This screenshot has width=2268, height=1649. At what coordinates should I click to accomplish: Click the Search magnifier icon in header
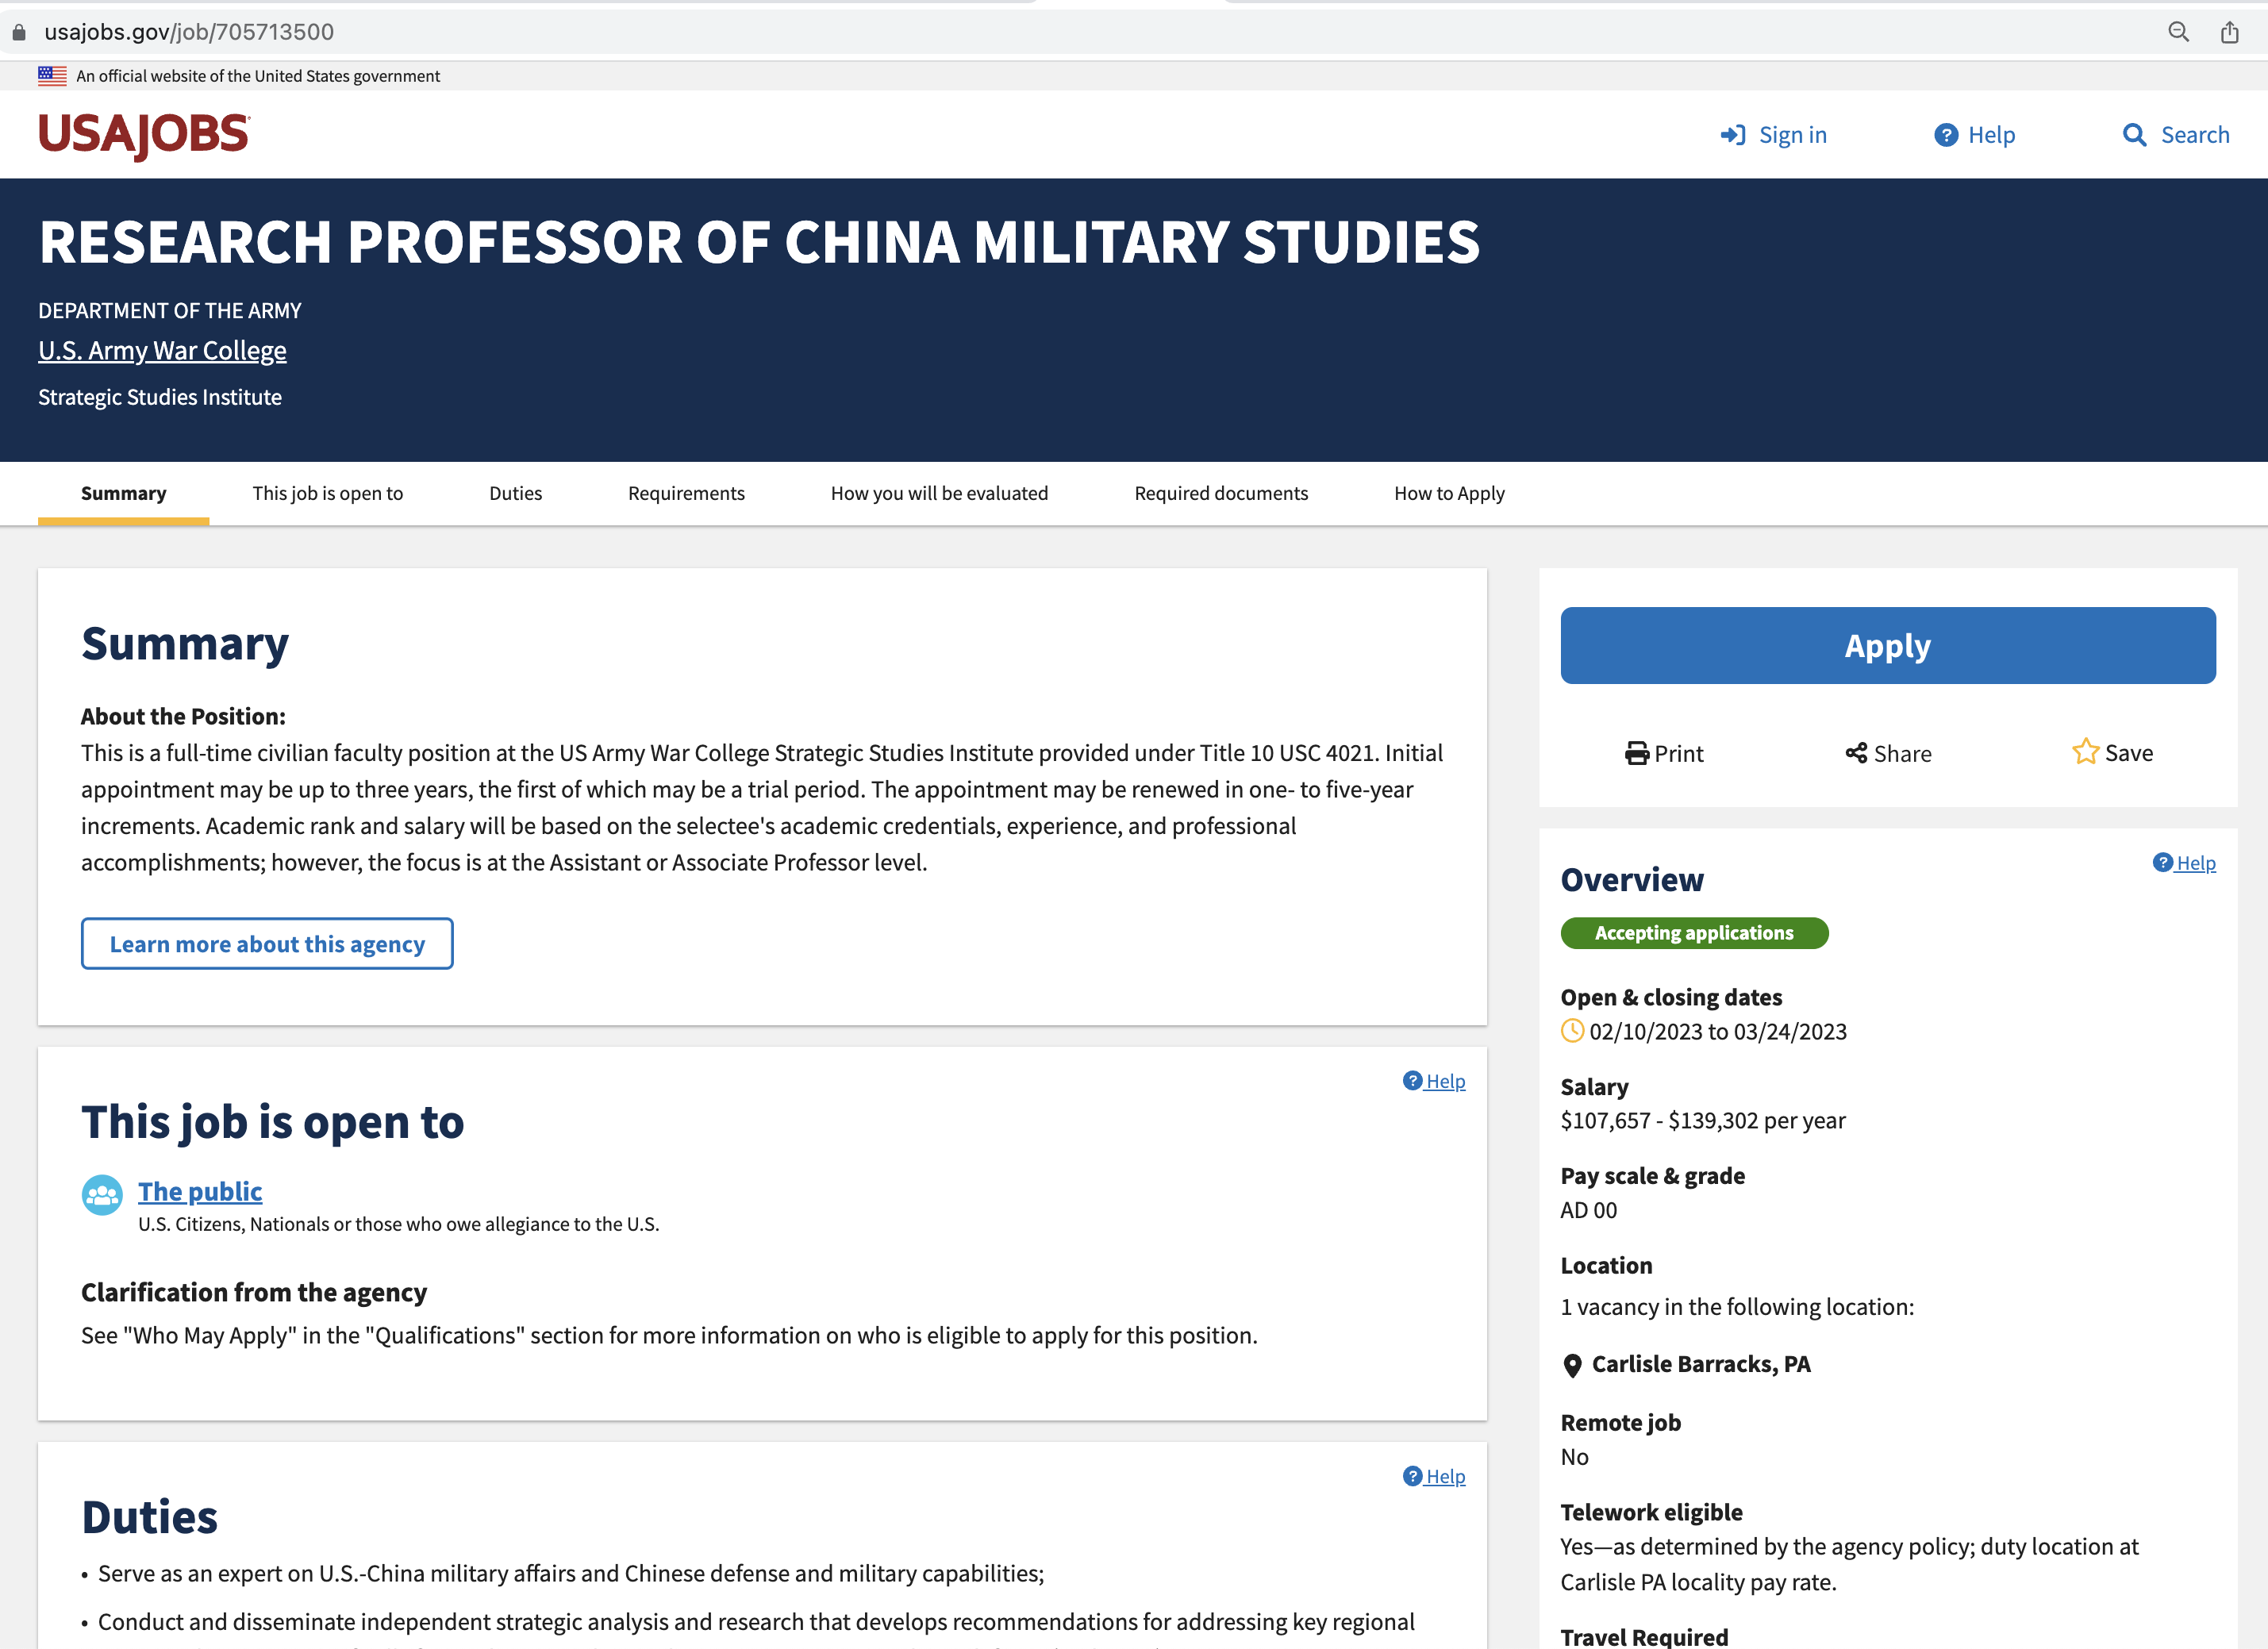[2135, 135]
